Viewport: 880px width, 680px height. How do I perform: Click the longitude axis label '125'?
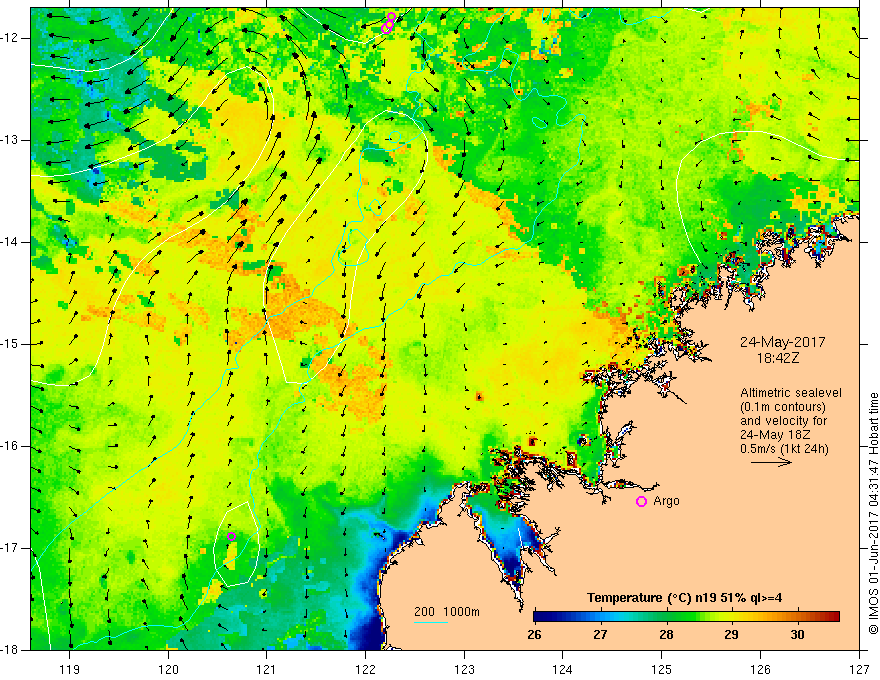pyautogui.click(x=662, y=669)
